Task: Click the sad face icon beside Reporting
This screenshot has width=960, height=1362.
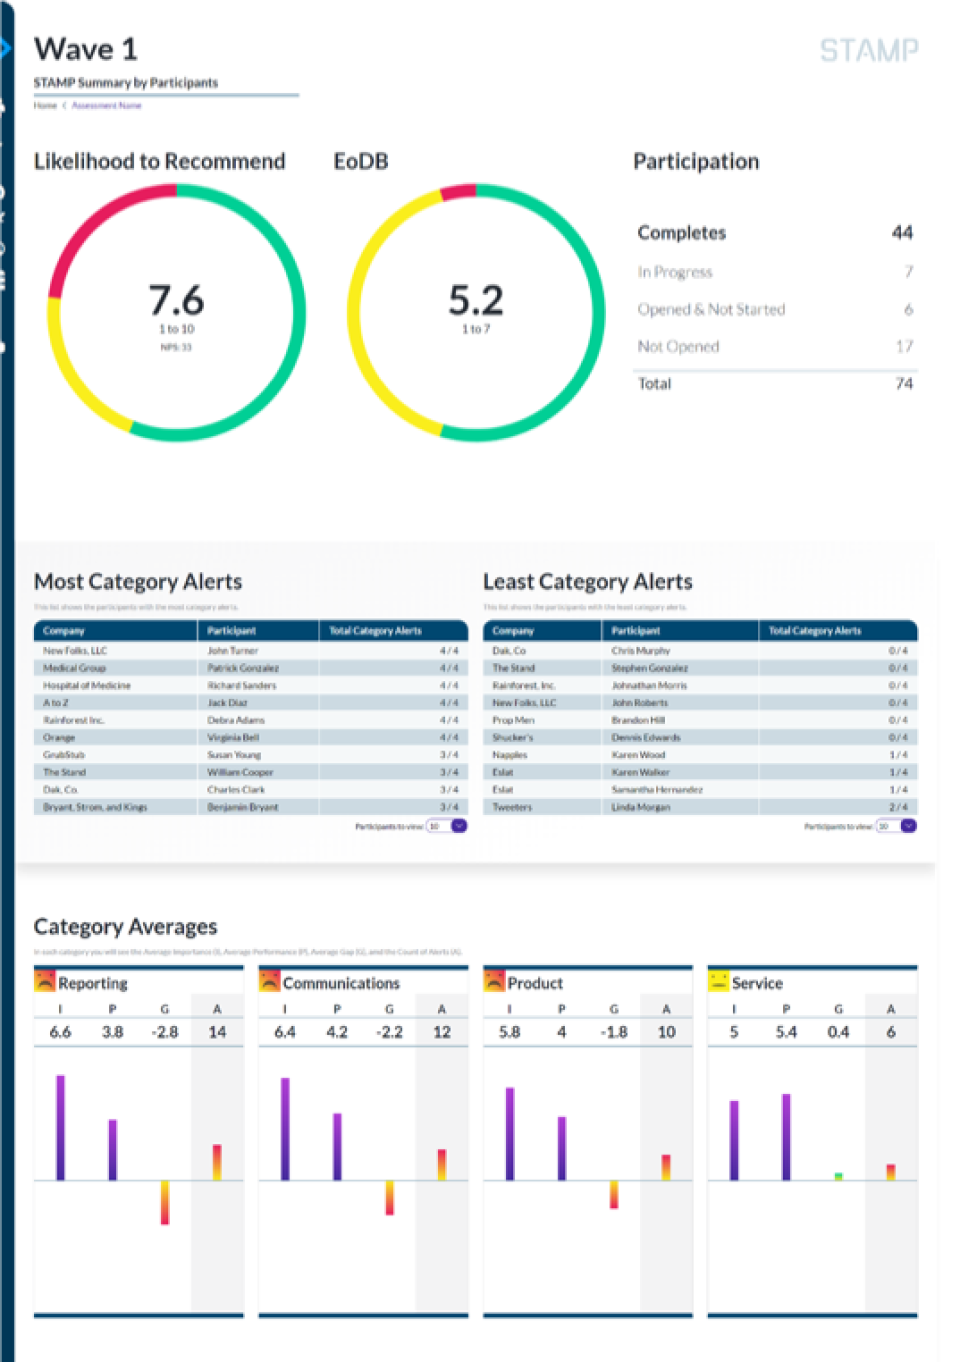Action: click(x=45, y=981)
